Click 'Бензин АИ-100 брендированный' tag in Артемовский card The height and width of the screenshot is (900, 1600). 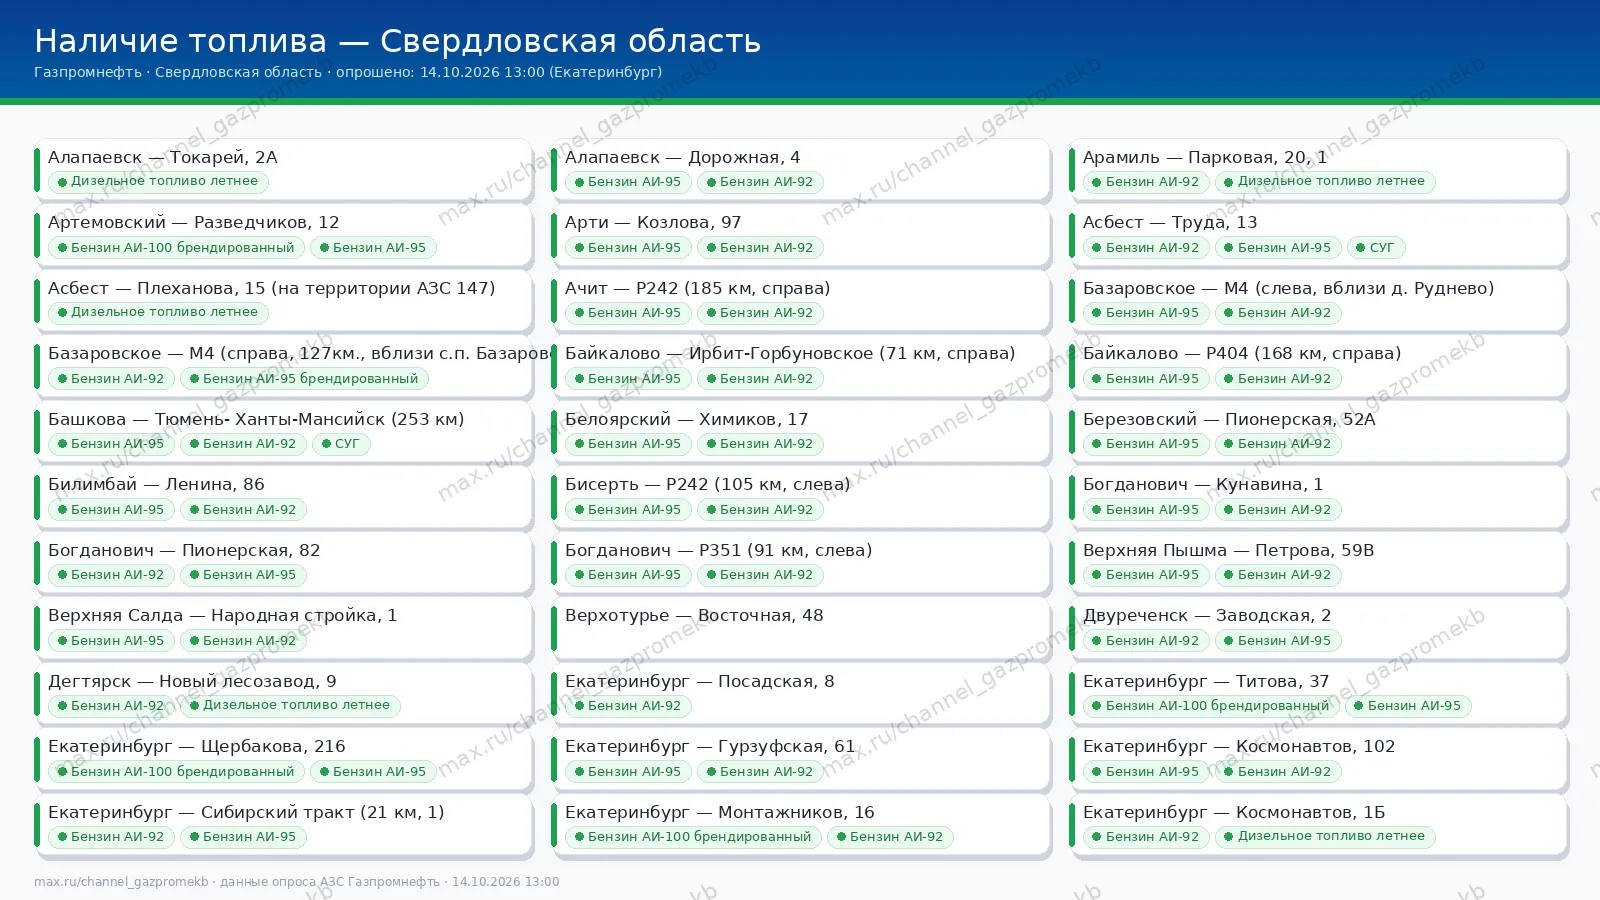(x=176, y=248)
